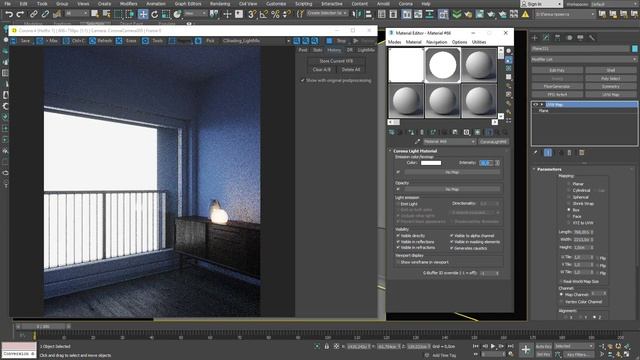Image resolution: width=640 pixels, height=360 pixels.
Task: Click Save in the Corona frame buffer
Action: (x=21, y=41)
